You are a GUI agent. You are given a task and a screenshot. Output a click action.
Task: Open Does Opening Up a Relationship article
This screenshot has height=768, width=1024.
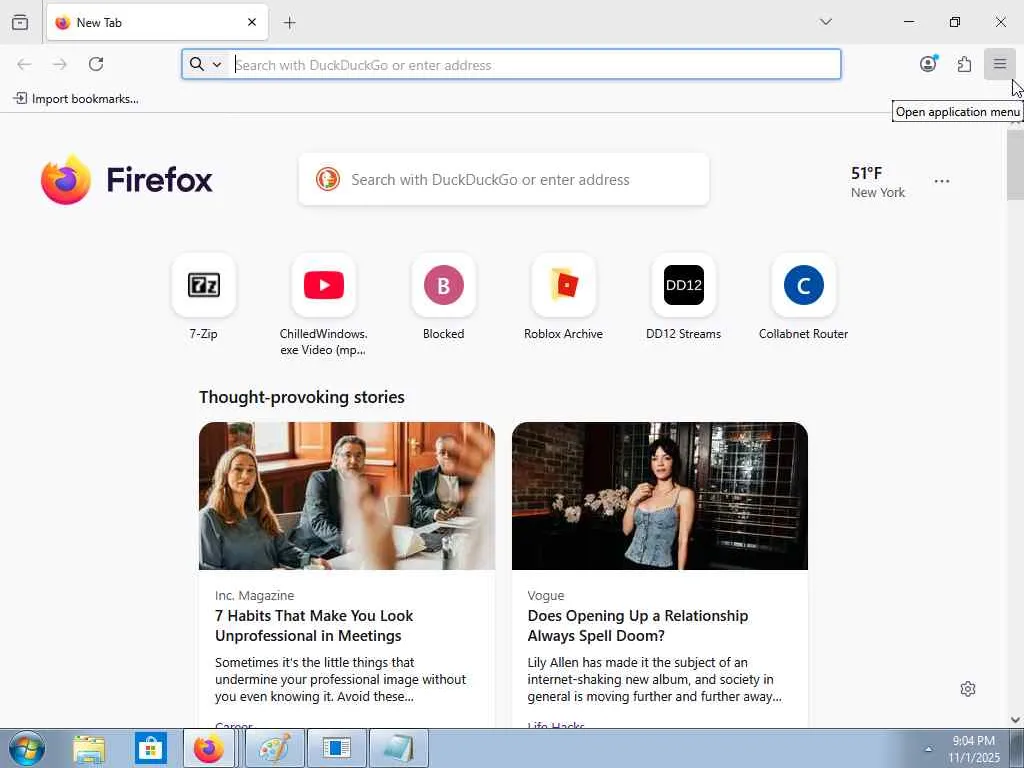point(638,626)
